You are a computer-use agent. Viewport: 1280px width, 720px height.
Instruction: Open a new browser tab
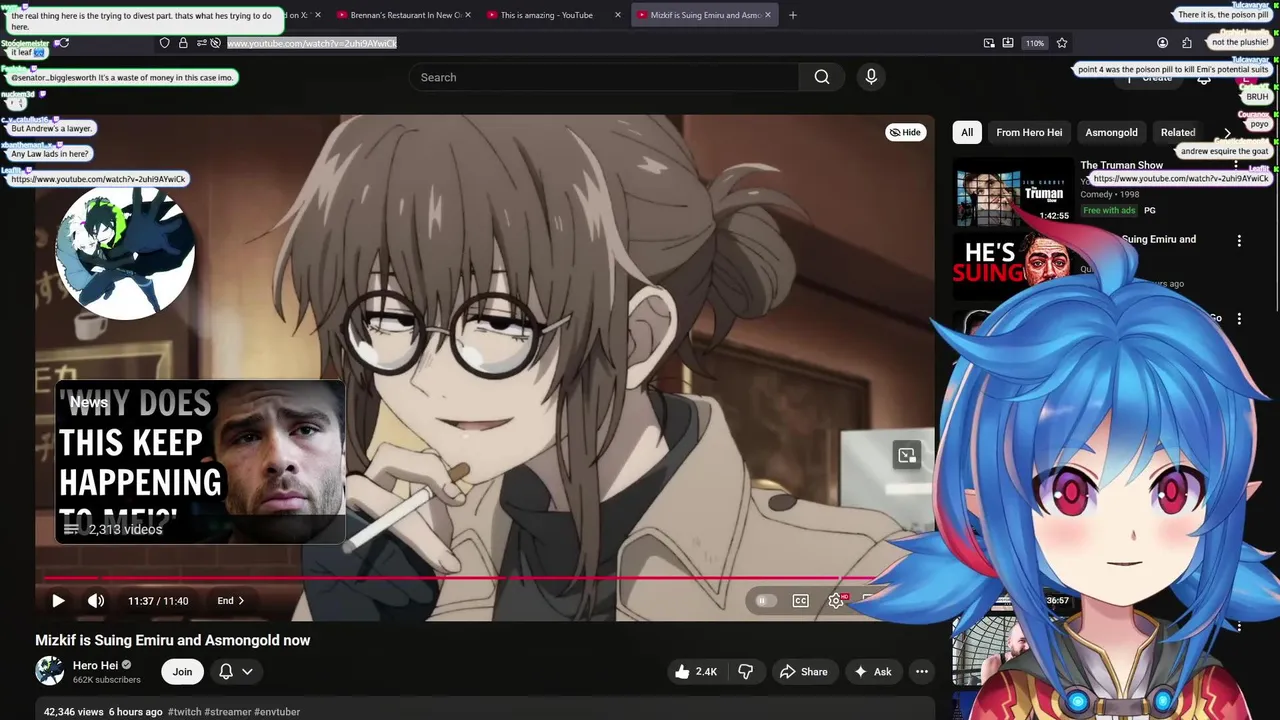pyautogui.click(x=793, y=15)
